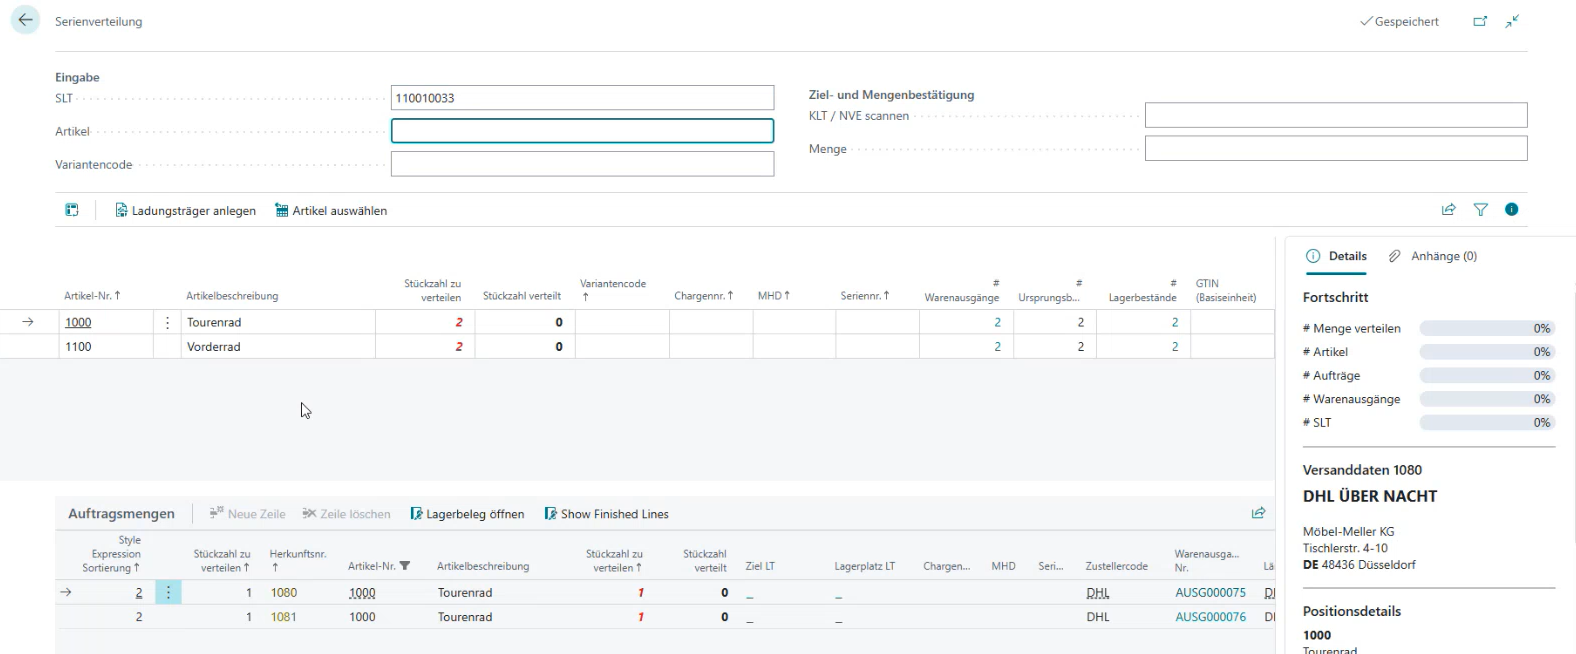Open page in new window icon
Screen dimensions: 1576x654
[1480, 21]
